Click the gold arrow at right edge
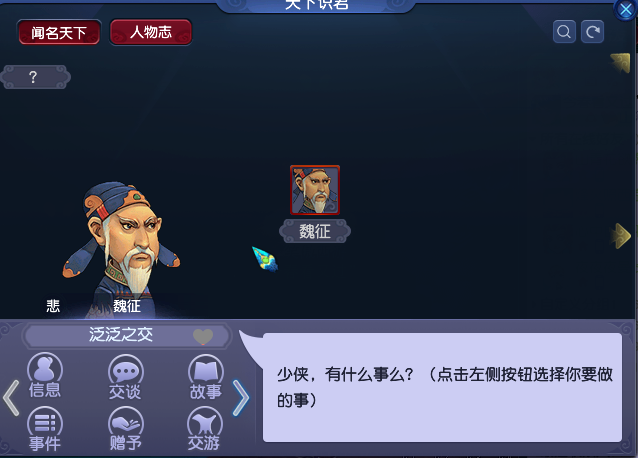This screenshot has width=638, height=458. pyautogui.click(x=620, y=236)
